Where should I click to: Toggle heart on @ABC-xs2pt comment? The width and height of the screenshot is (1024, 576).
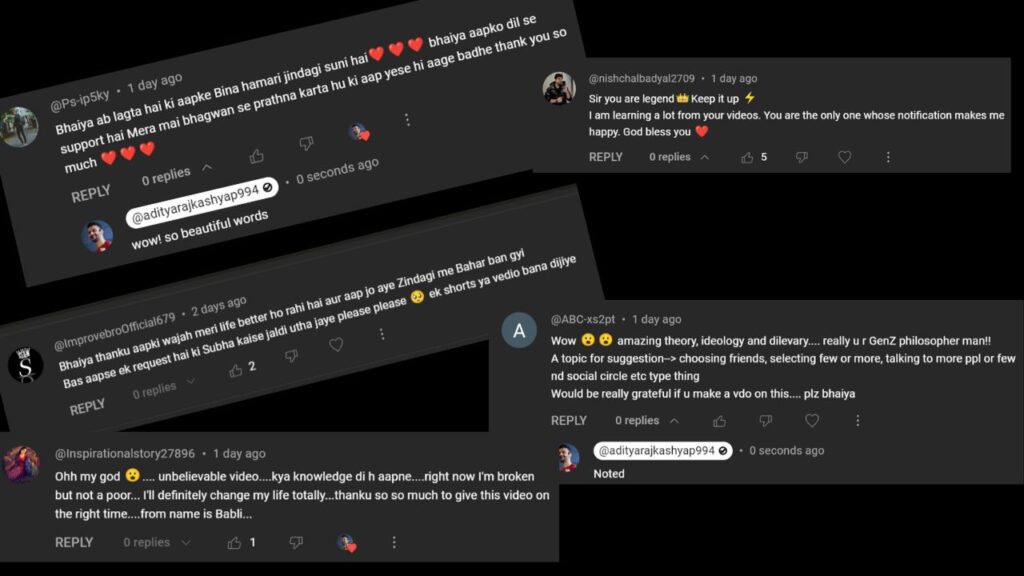point(812,421)
